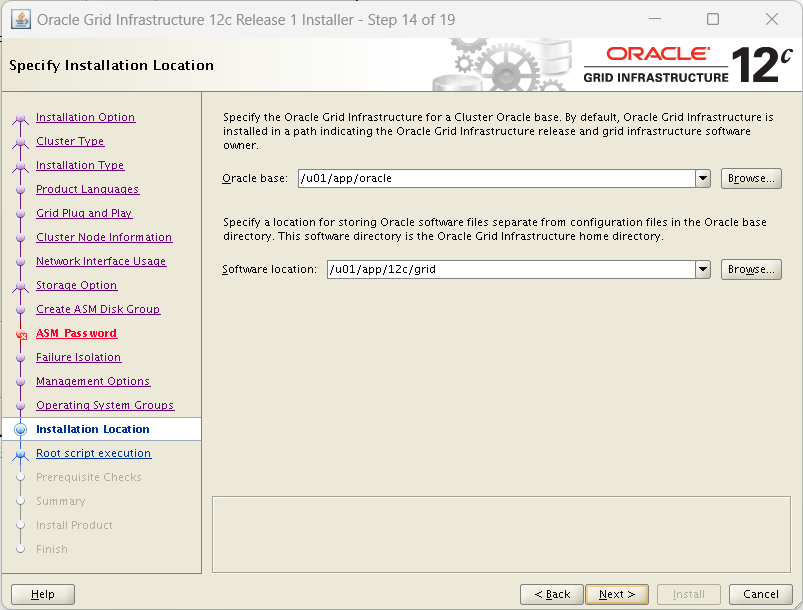Expand the Software location dropdown arrow
This screenshot has height=610, width=803.
coord(703,269)
